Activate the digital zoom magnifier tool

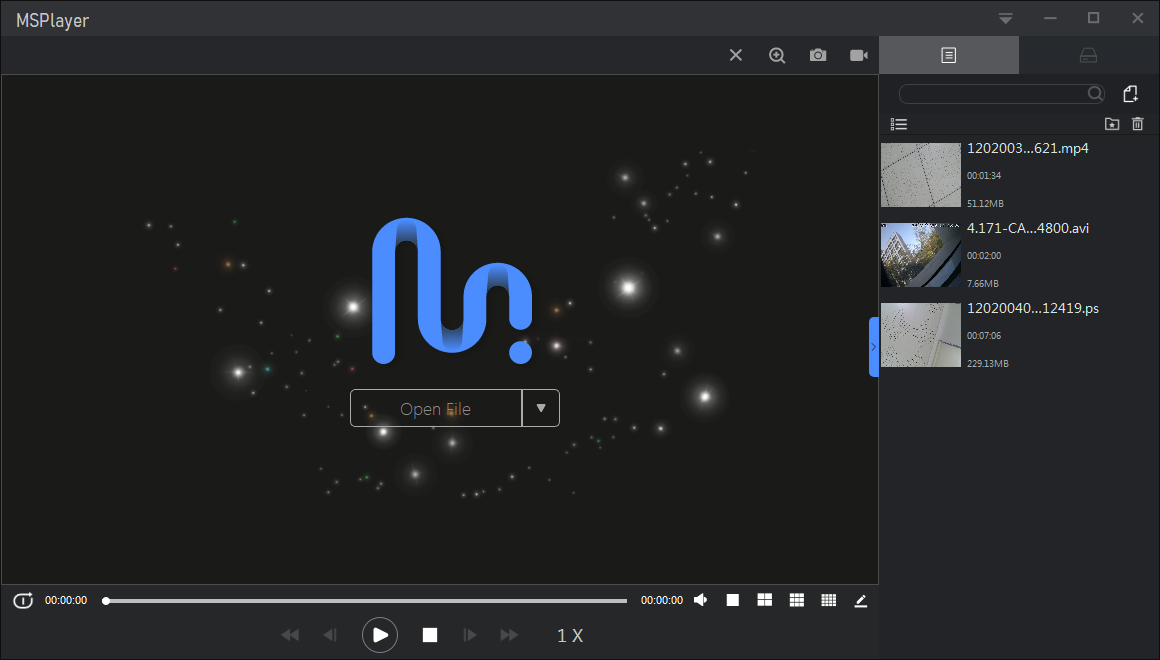coord(777,55)
